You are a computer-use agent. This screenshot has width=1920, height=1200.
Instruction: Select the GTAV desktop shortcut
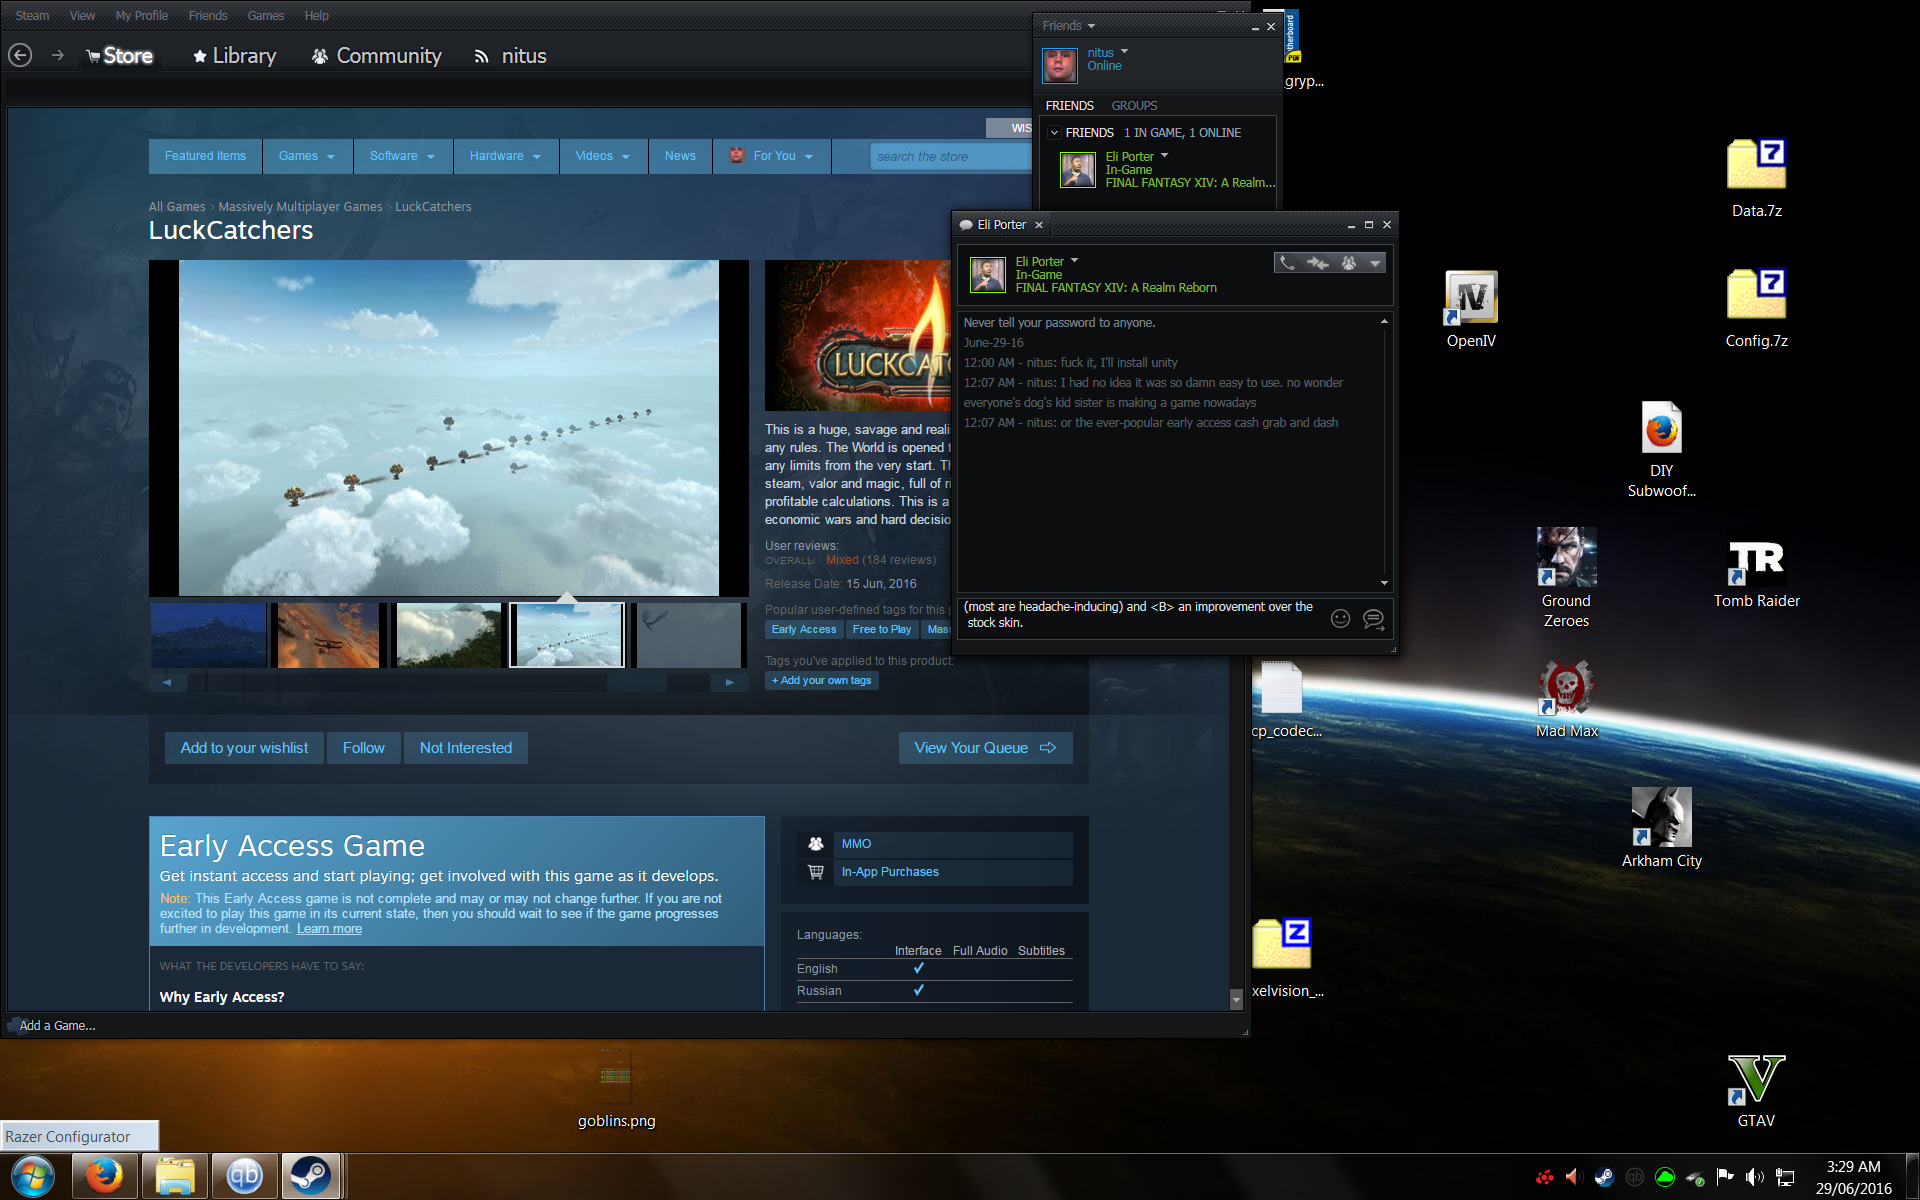click(1756, 1091)
